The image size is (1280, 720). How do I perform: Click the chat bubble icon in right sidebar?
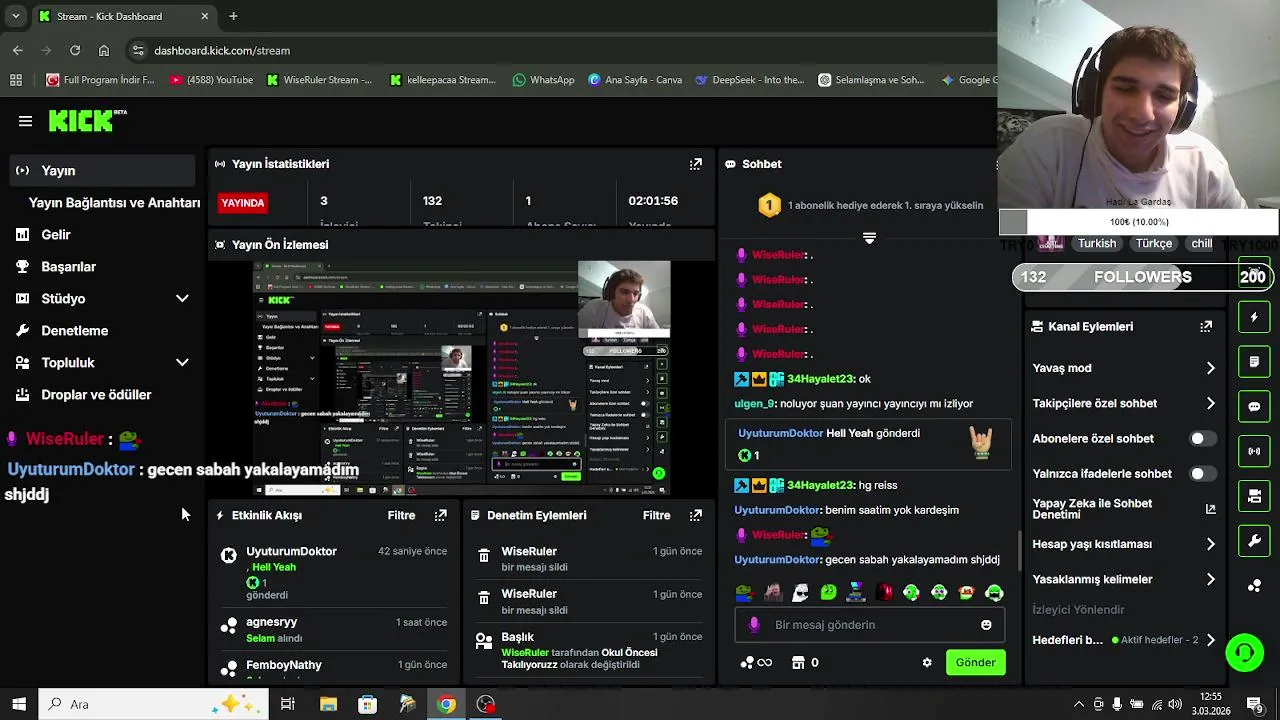click(x=1254, y=407)
